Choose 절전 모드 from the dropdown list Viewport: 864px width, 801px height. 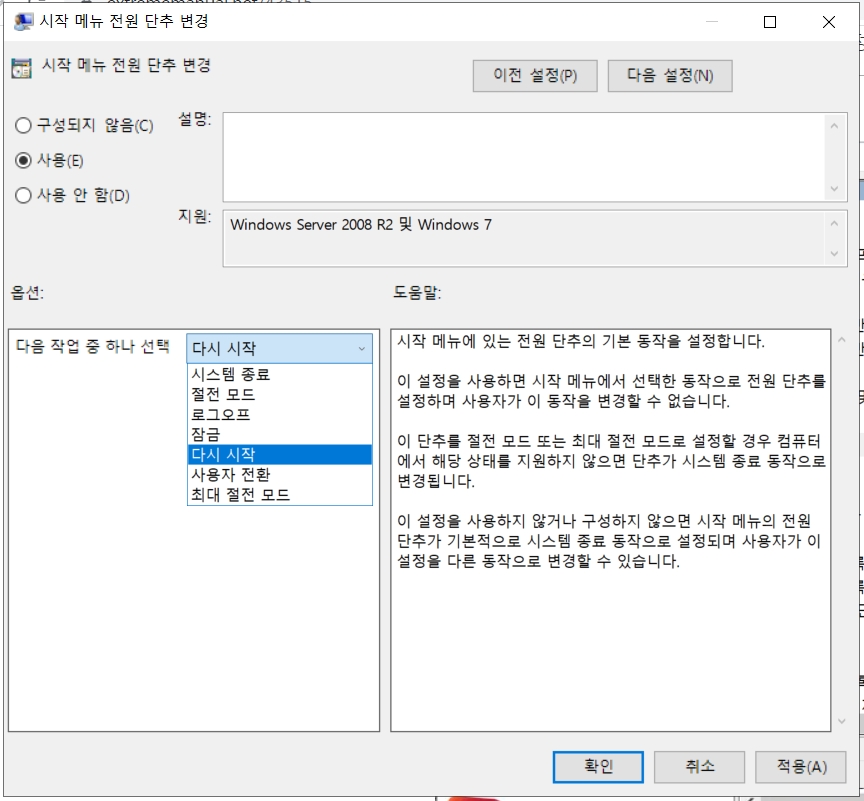(280, 394)
